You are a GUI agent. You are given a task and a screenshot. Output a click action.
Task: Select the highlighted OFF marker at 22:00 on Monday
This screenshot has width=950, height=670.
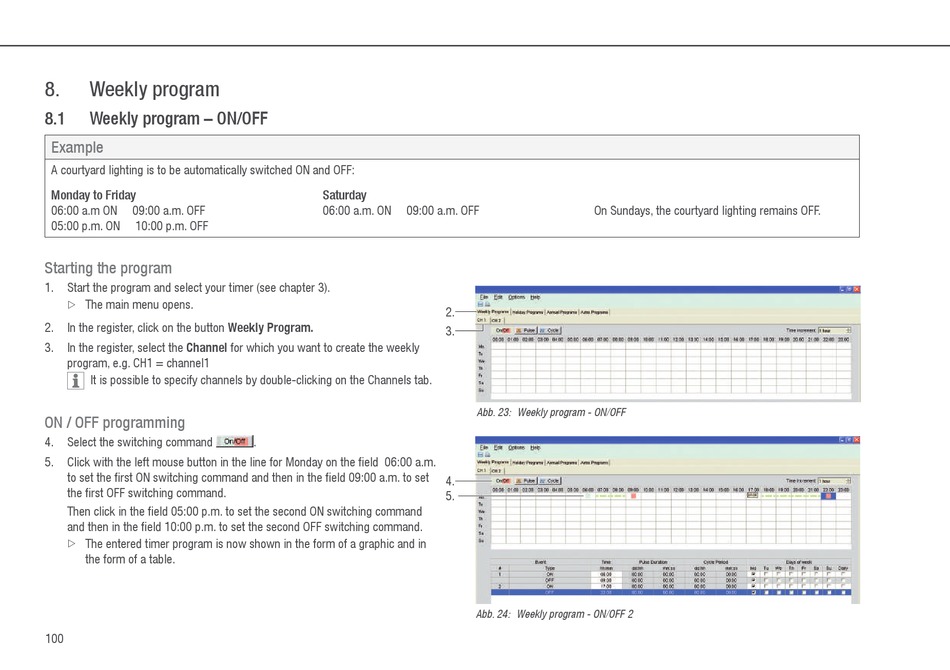828,496
